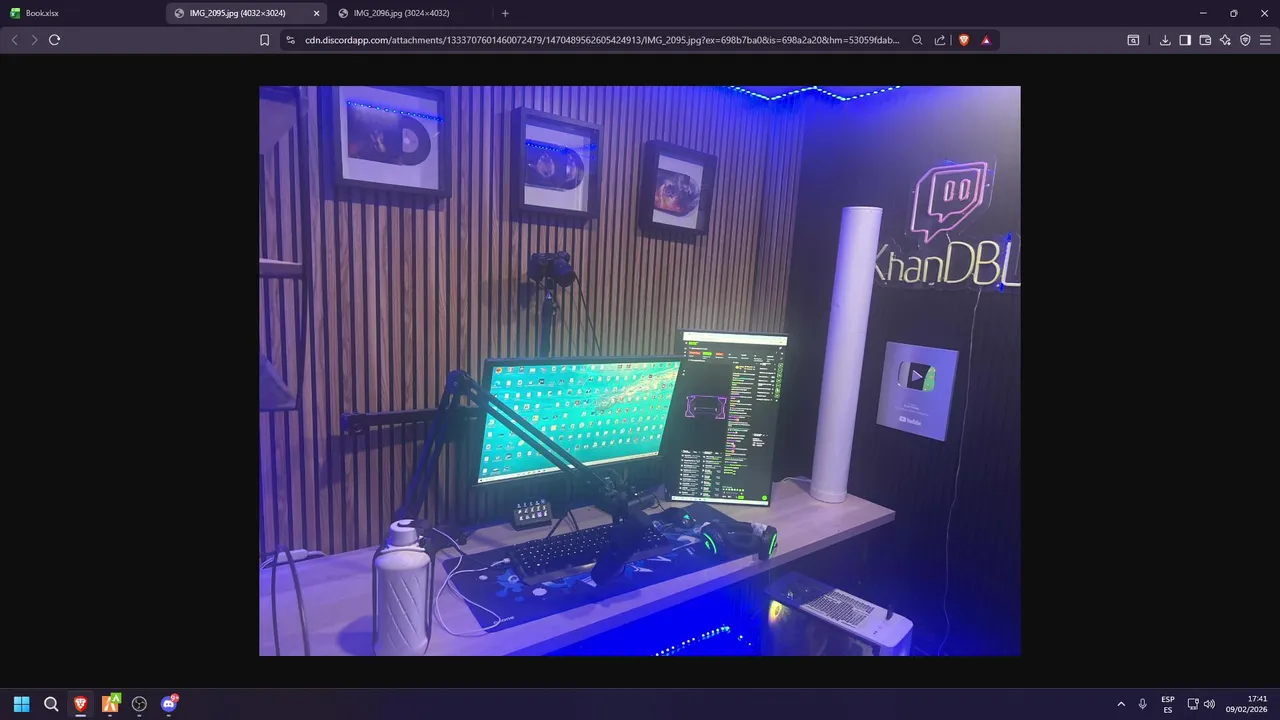Click the microphone tray icon
1280x720 pixels.
tap(1142, 704)
